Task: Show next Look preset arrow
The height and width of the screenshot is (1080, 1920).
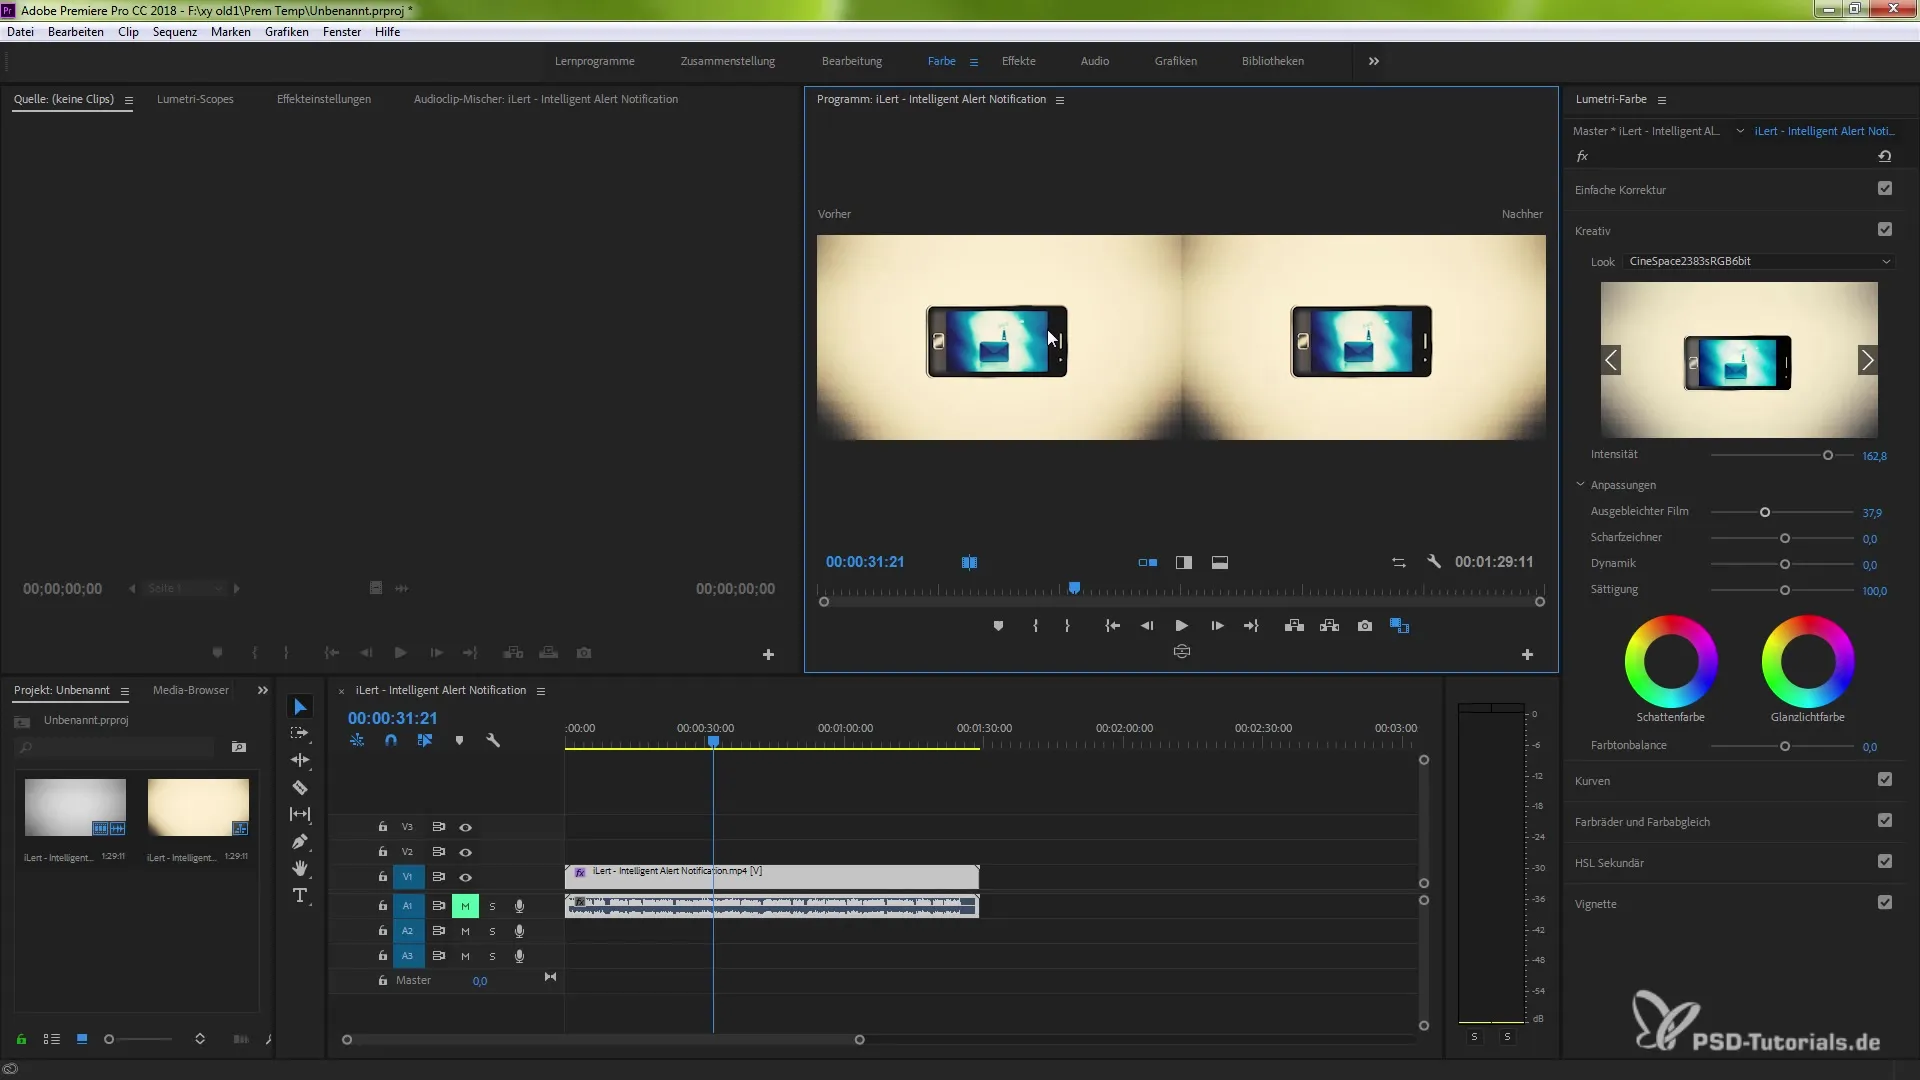Action: [x=1867, y=360]
